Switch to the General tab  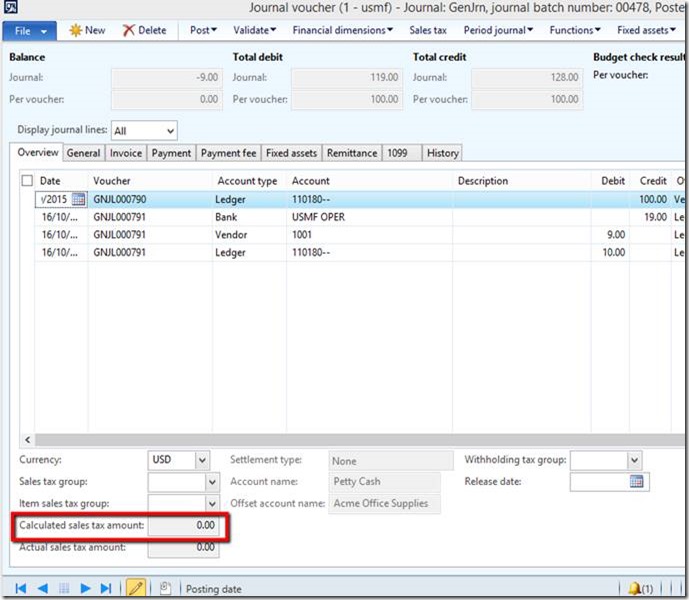coord(83,153)
